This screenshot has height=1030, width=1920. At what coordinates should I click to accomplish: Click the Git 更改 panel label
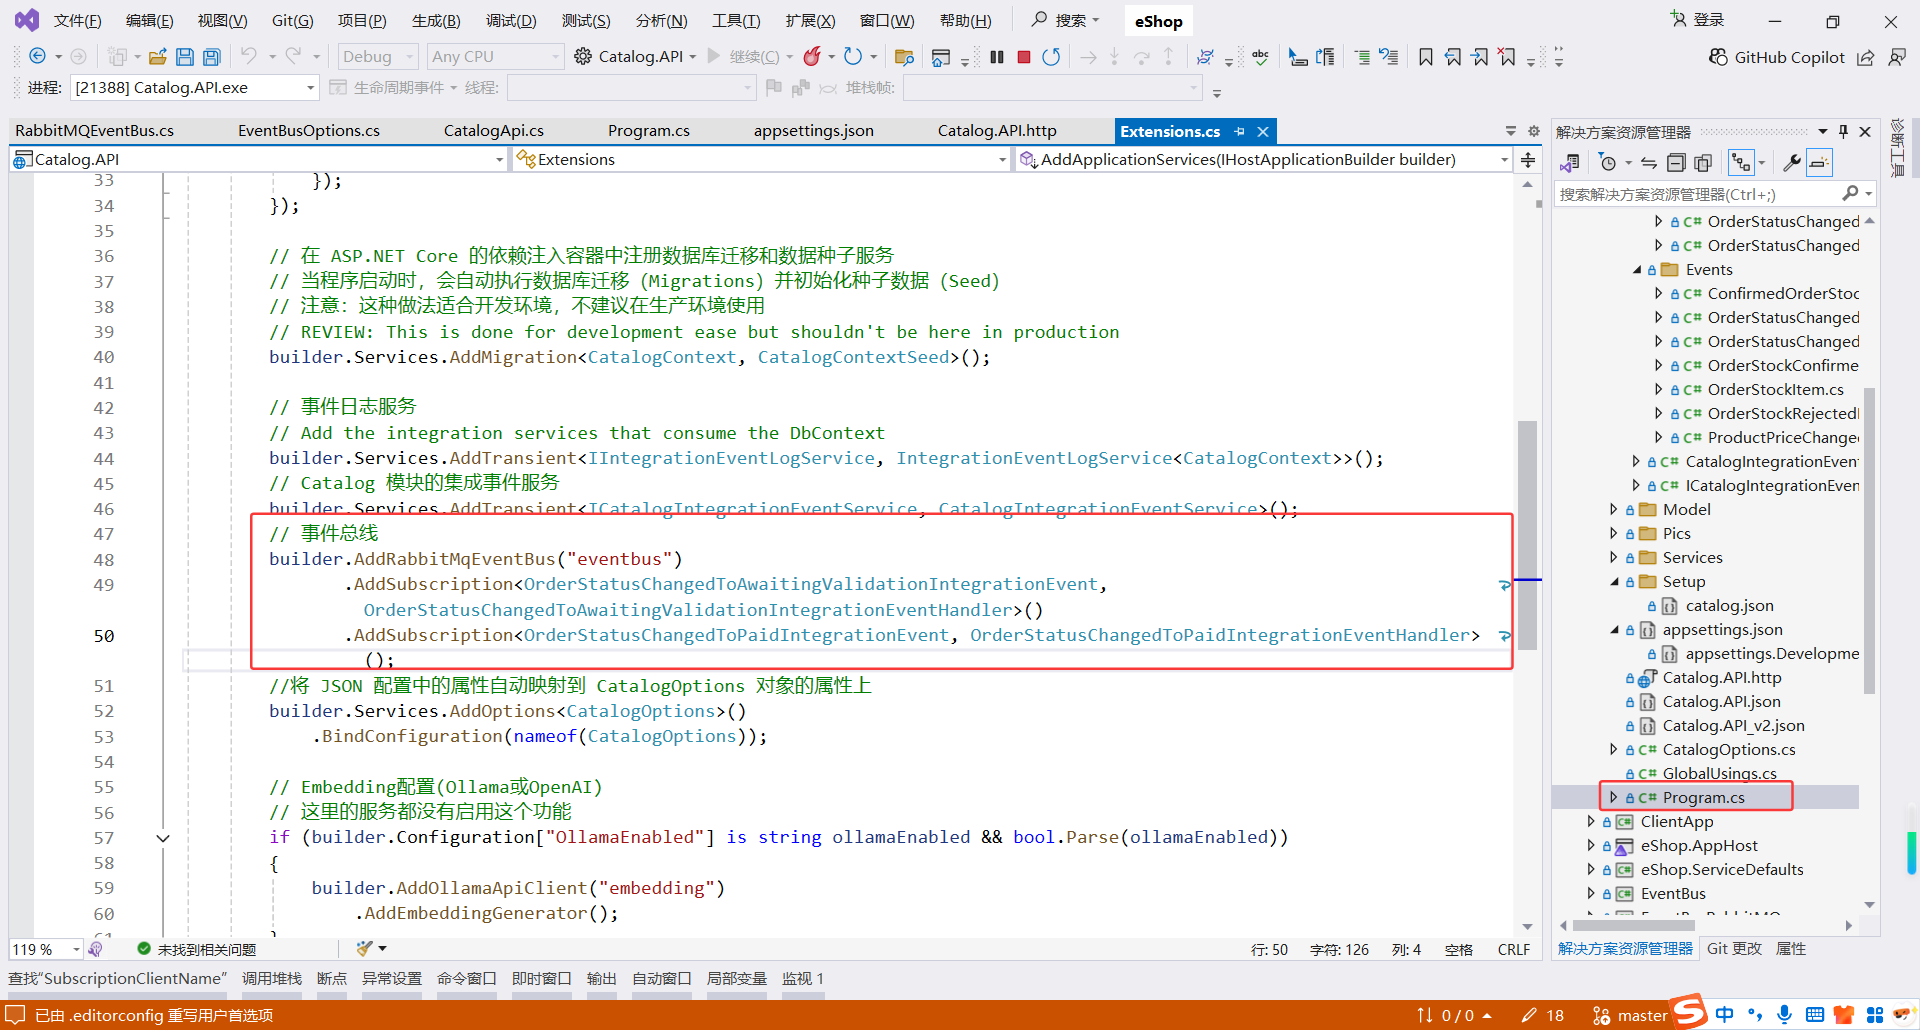[1734, 948]
